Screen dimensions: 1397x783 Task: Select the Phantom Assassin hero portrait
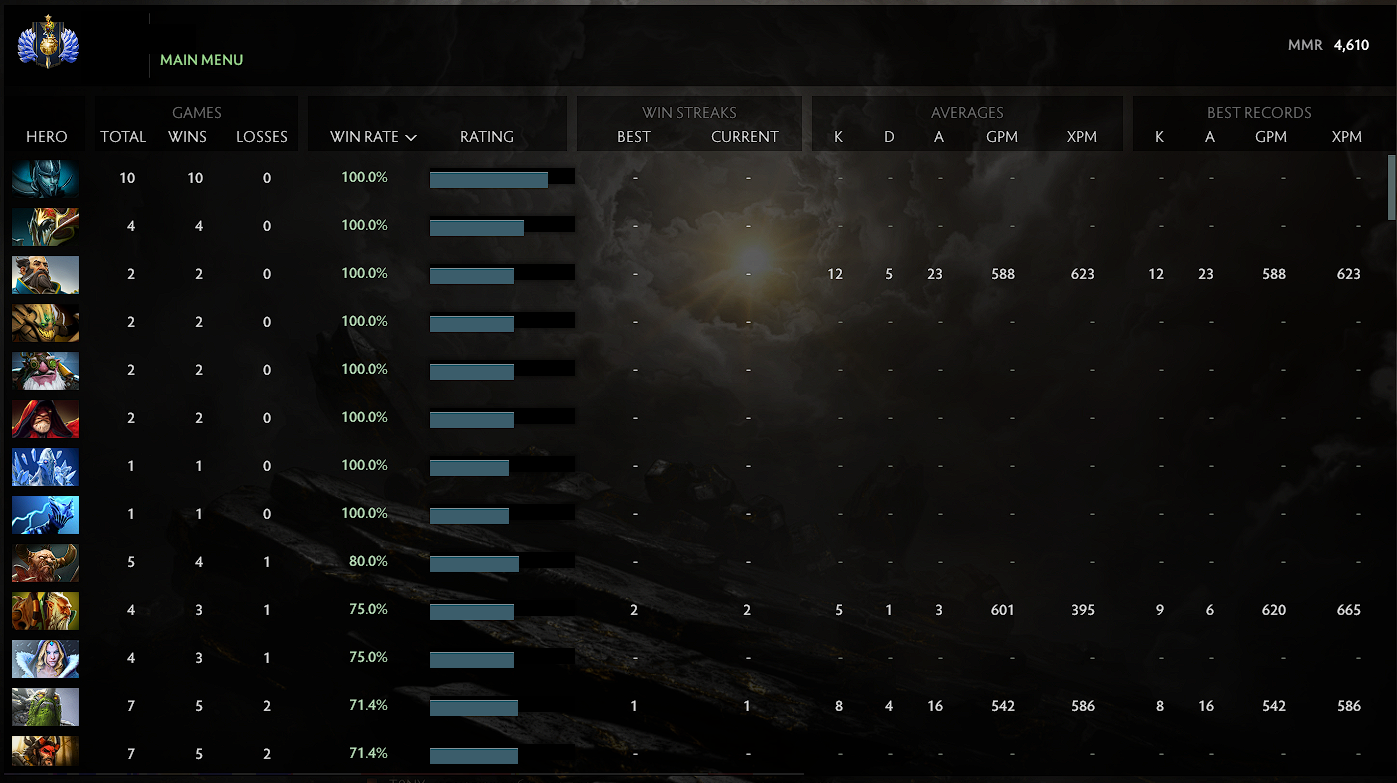[x=45, y=178]
